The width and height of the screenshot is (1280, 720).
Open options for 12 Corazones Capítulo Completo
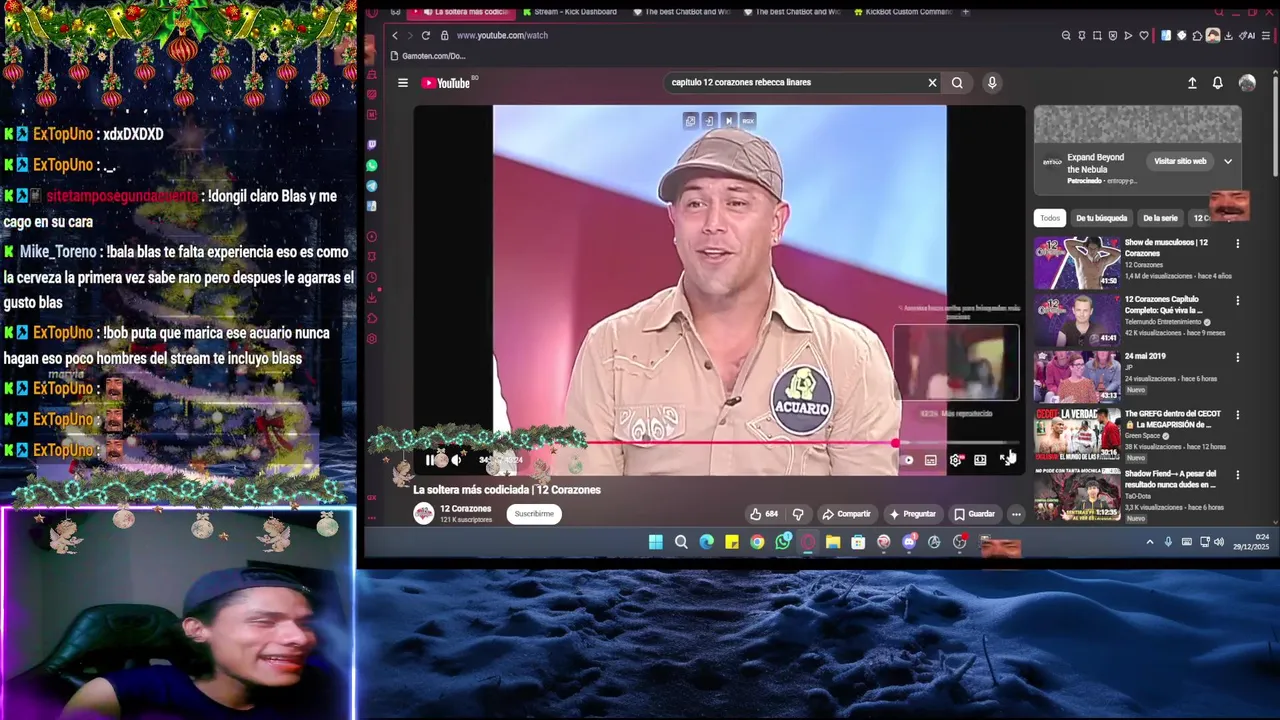coord(1237,301)
